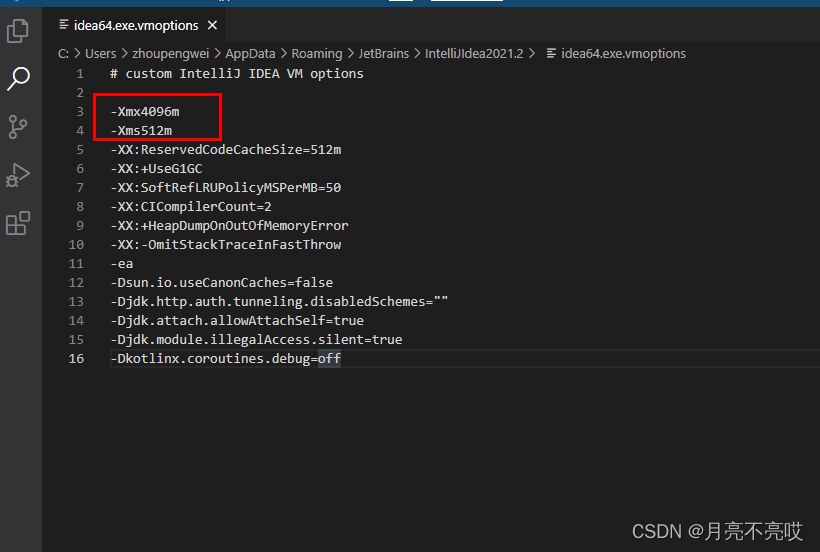The image size is (820, 552).
Task: Open the Users breadcrumb segment
Action: point(100,53)
